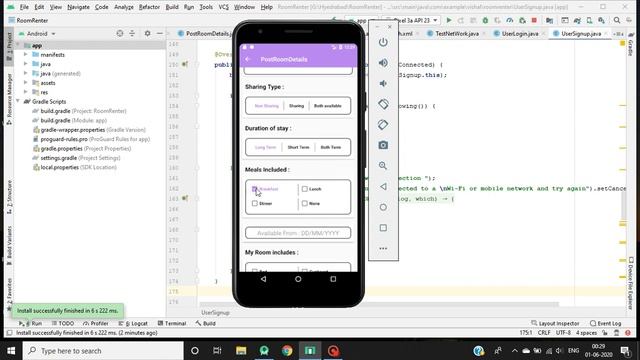The height and width of the screenshot is (360, 640).
Task: Click the green Run app button
Action: pyautogui.click(x=449, y=20)
